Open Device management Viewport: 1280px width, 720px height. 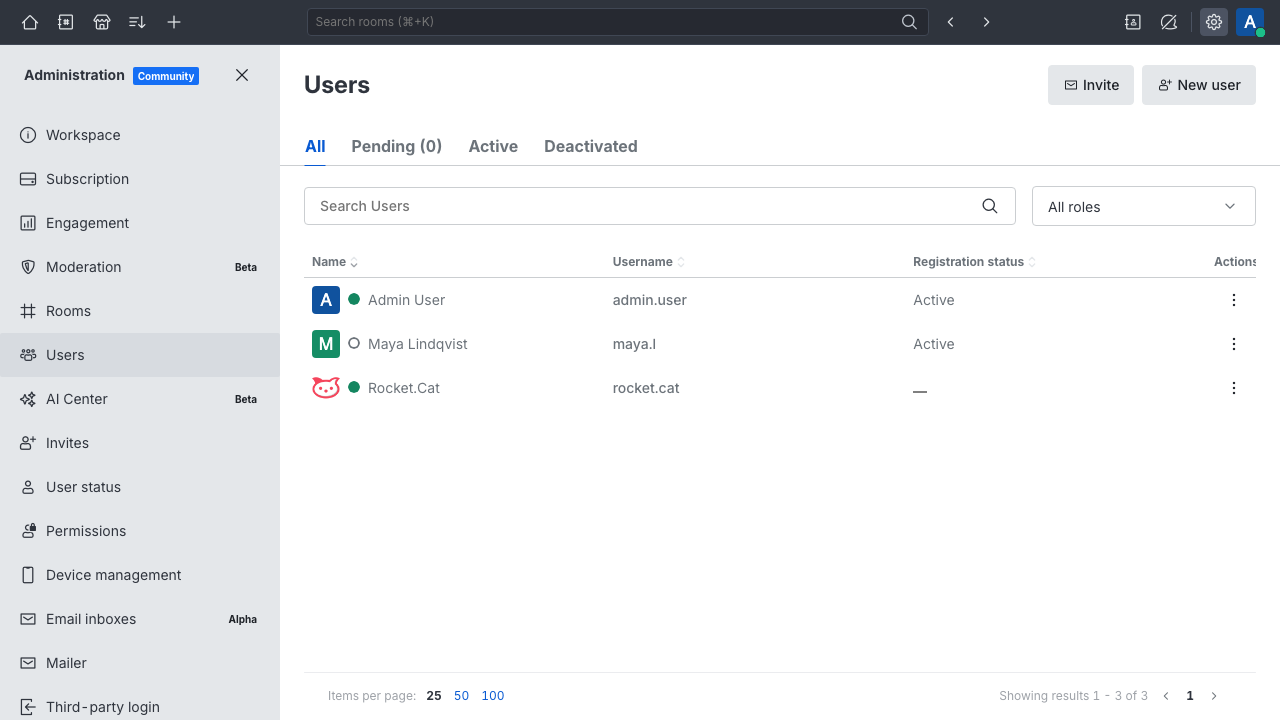coord(140,575)
